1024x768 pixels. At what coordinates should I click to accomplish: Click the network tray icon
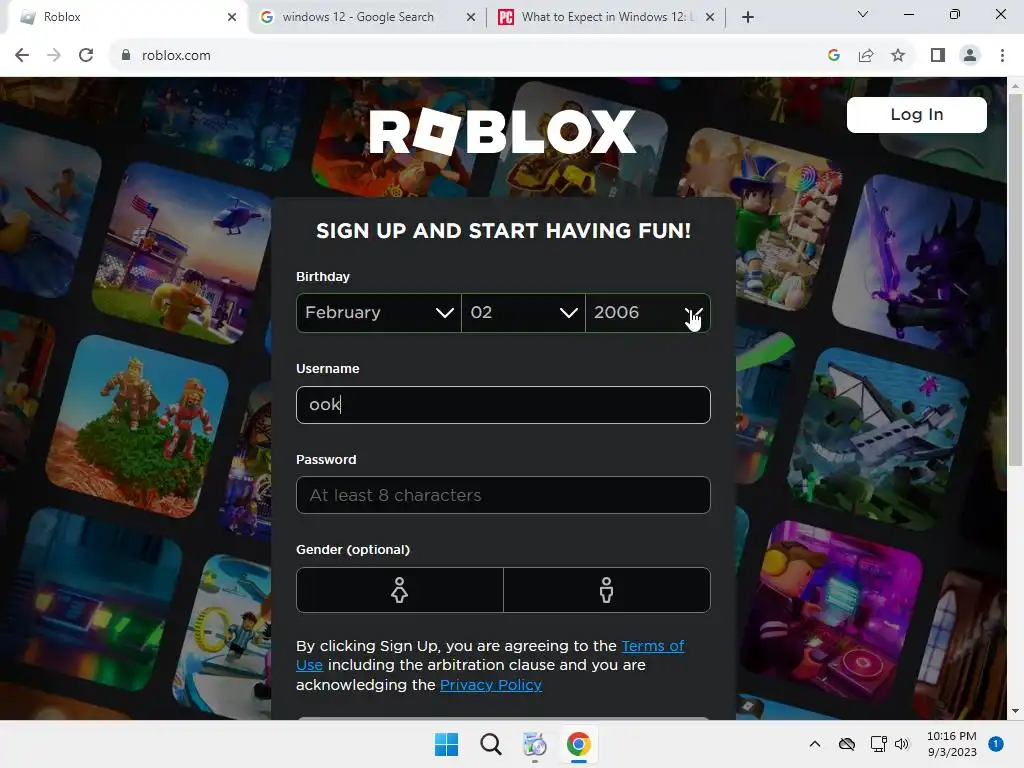[878, 744]
